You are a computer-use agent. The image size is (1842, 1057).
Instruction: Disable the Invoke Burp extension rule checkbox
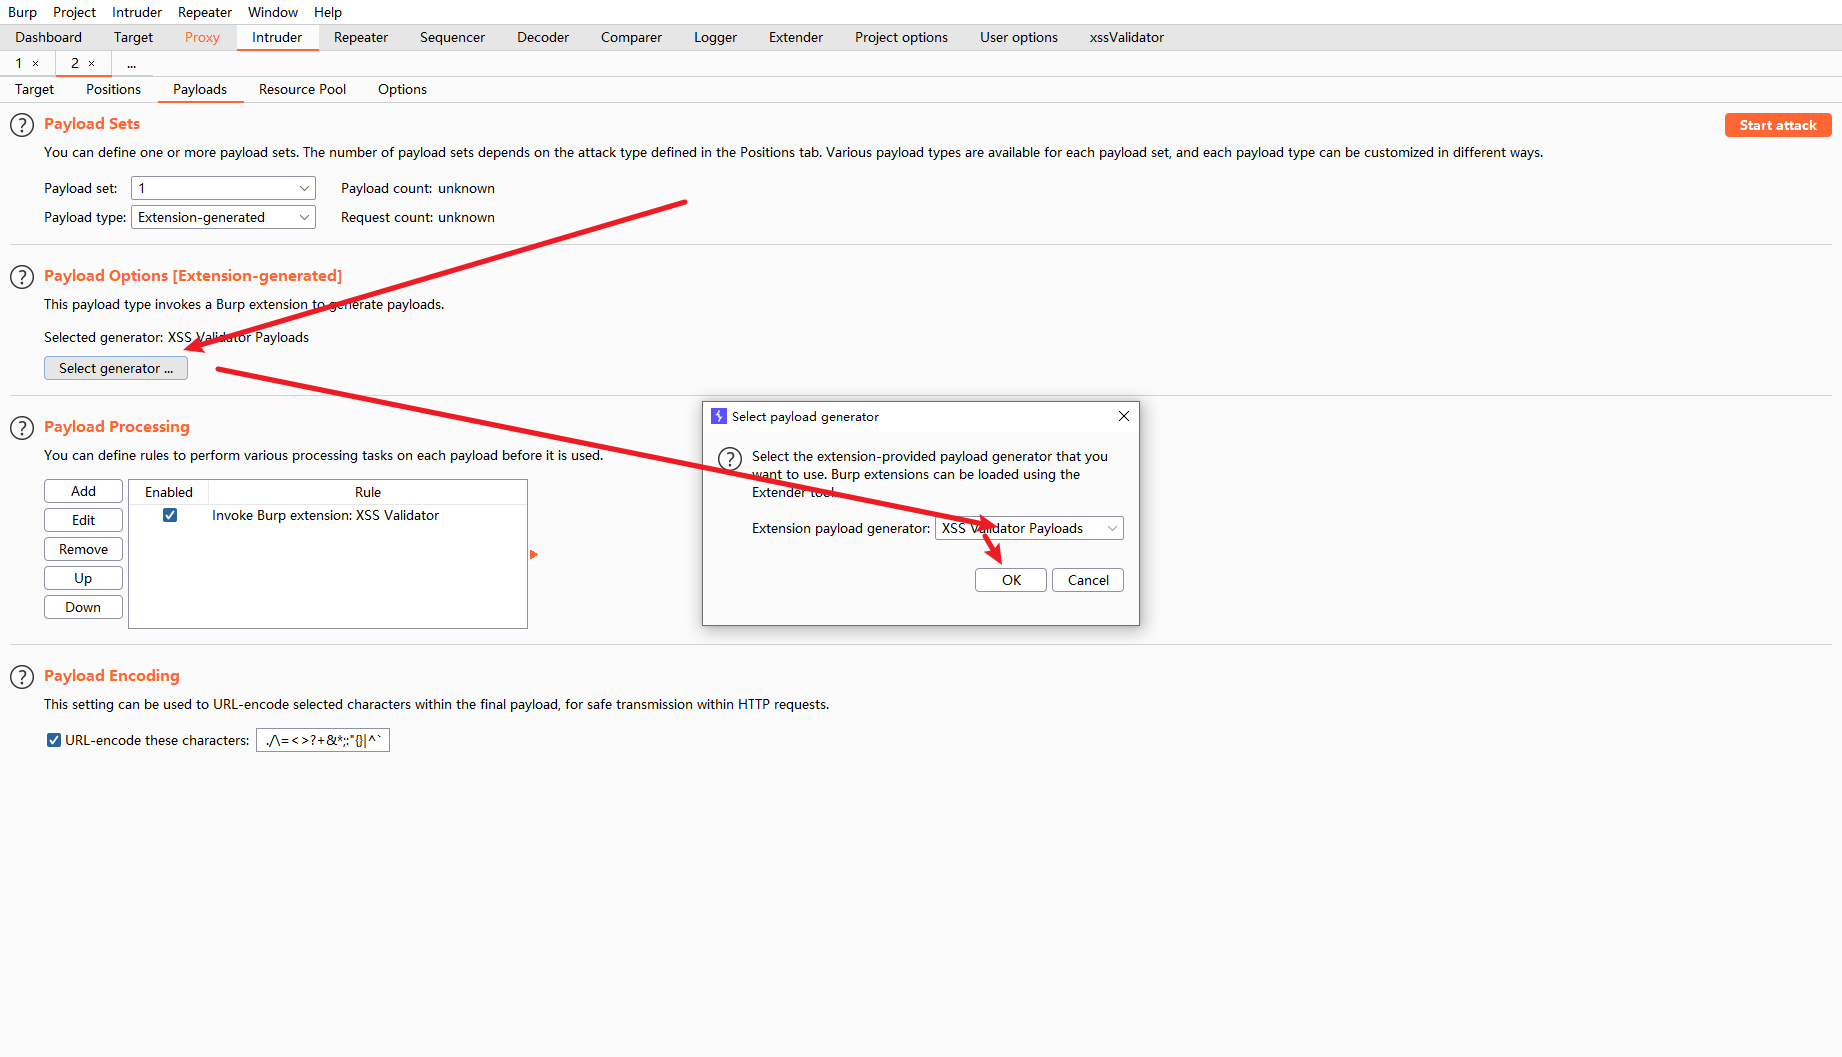(x=170, y=515)
